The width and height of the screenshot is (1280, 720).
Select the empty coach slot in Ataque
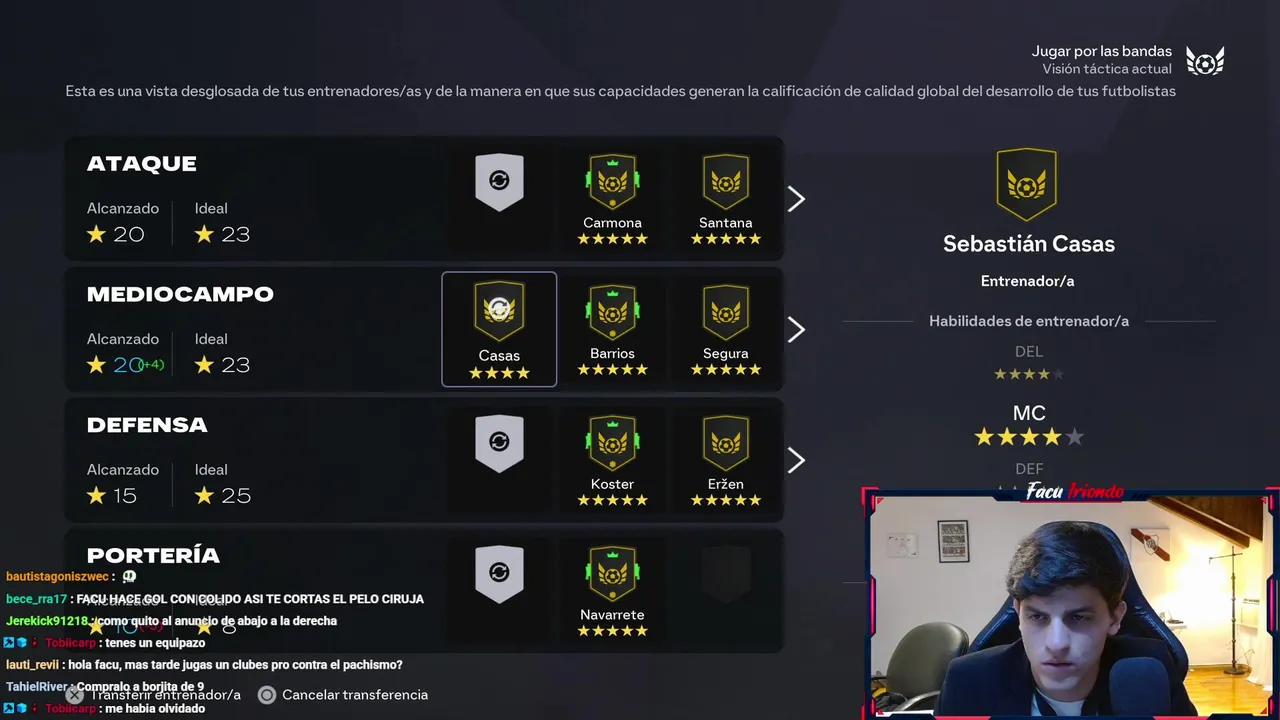pos(499,182)
